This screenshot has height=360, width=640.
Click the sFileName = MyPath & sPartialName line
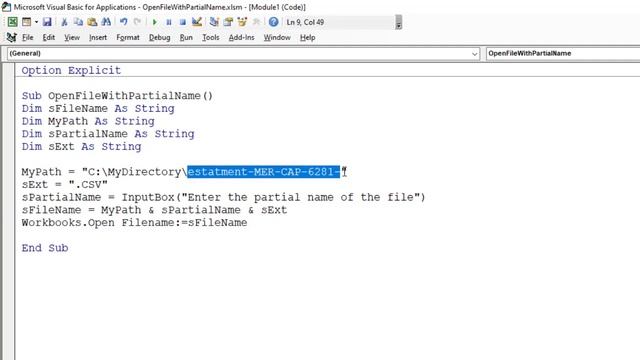(154, 210)
